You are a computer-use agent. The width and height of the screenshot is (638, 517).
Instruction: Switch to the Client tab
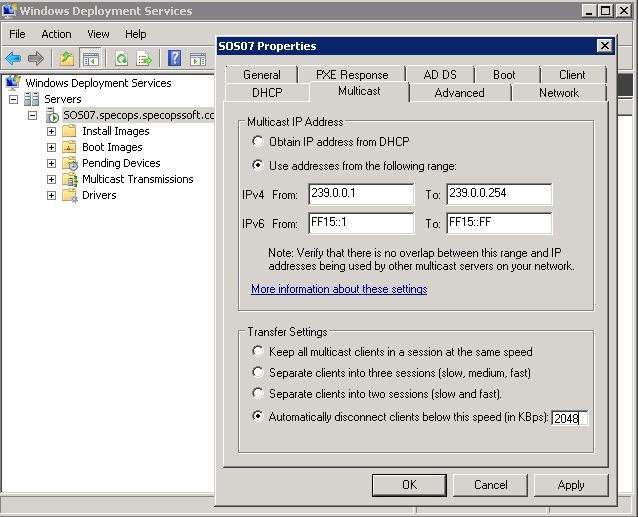tap(572, 75)
